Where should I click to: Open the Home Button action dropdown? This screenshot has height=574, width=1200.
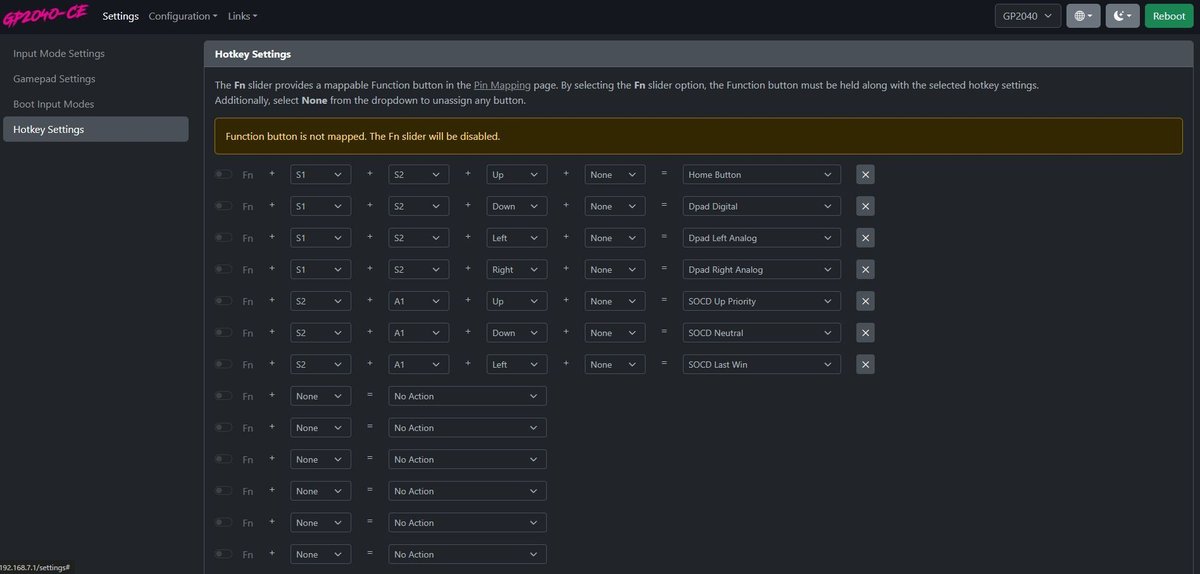(x=761, y=175)
